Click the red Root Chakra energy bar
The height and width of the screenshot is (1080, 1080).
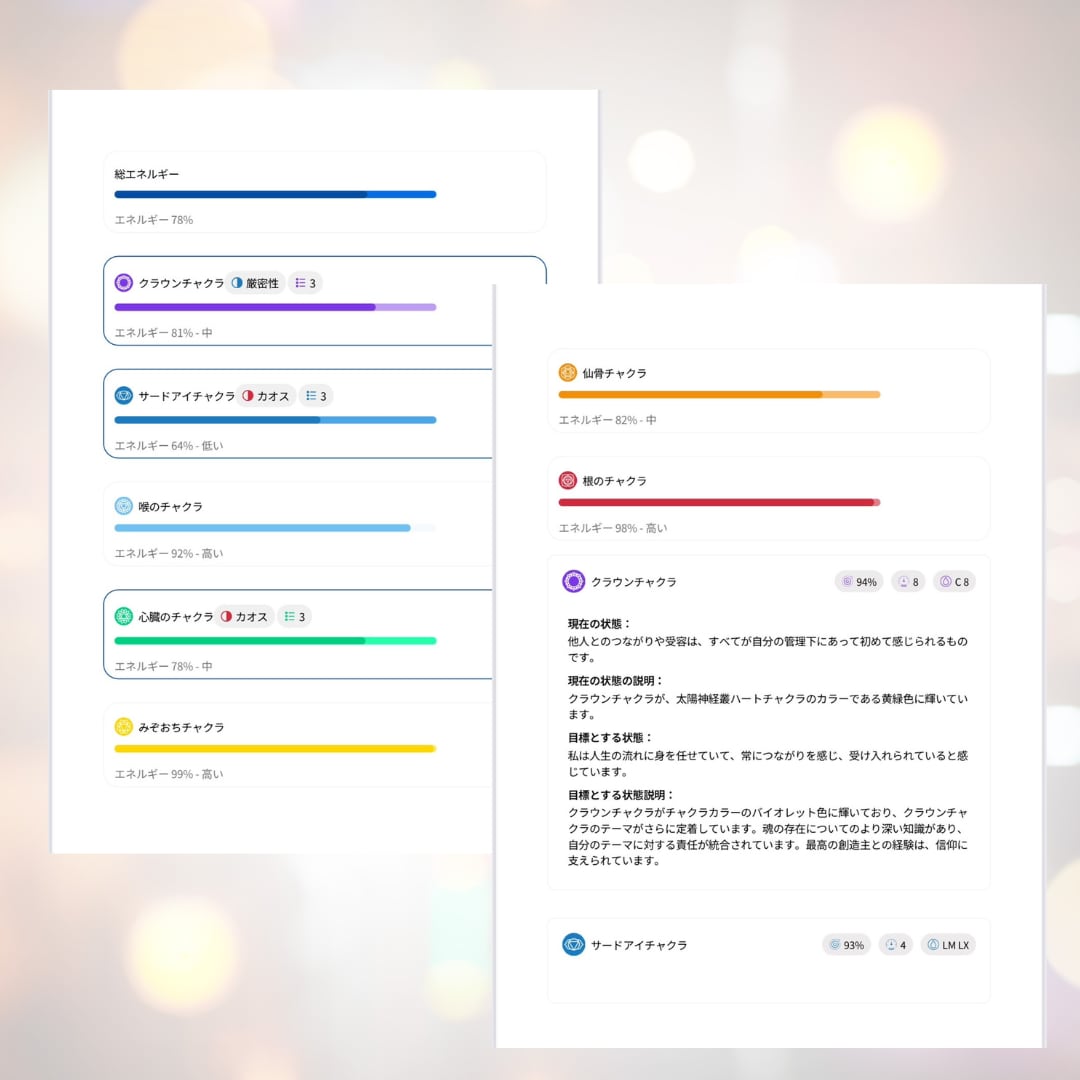click(x=719, y=503)
